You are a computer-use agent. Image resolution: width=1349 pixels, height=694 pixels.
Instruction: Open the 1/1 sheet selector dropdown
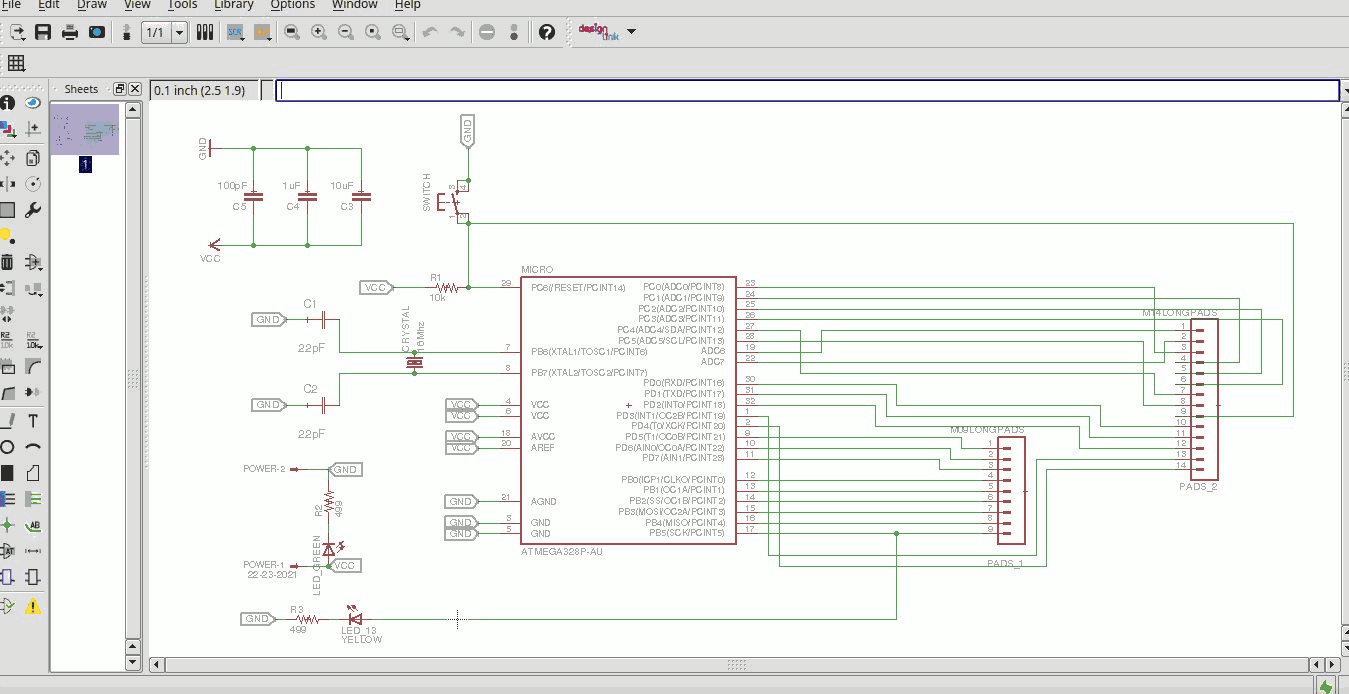[x=179, y=32]
